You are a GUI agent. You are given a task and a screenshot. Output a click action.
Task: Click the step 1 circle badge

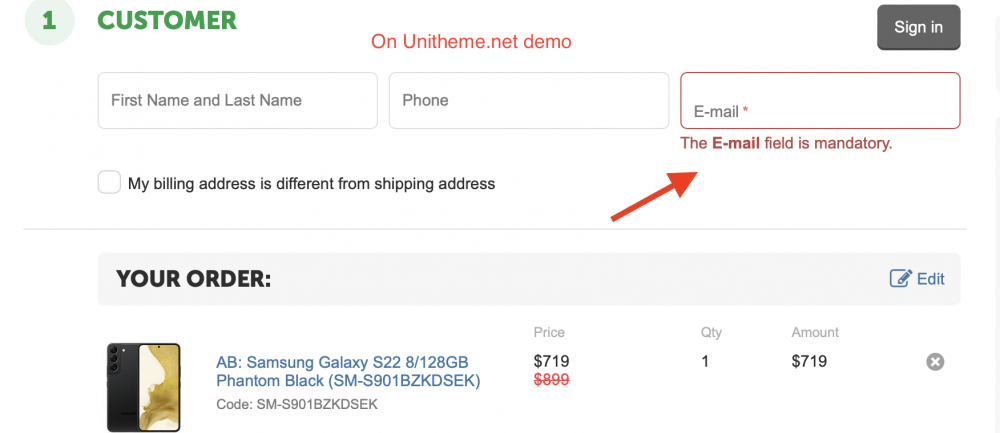tap(49, 21)
